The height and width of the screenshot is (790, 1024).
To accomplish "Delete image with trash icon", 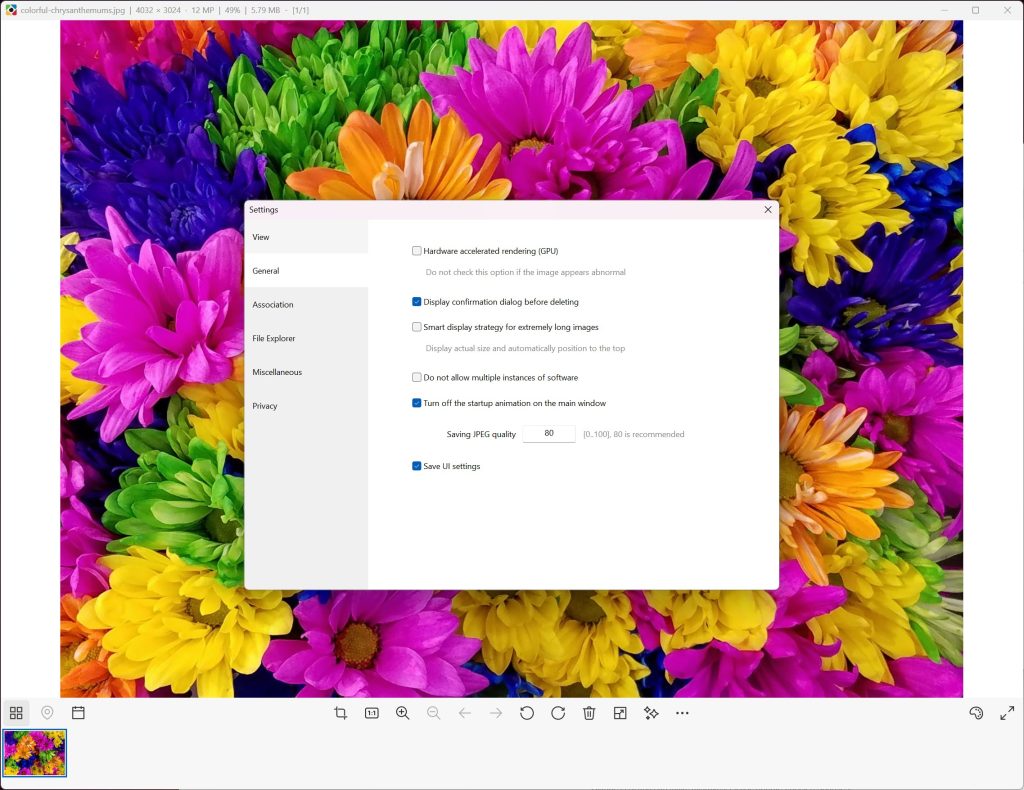I will 589,713.
